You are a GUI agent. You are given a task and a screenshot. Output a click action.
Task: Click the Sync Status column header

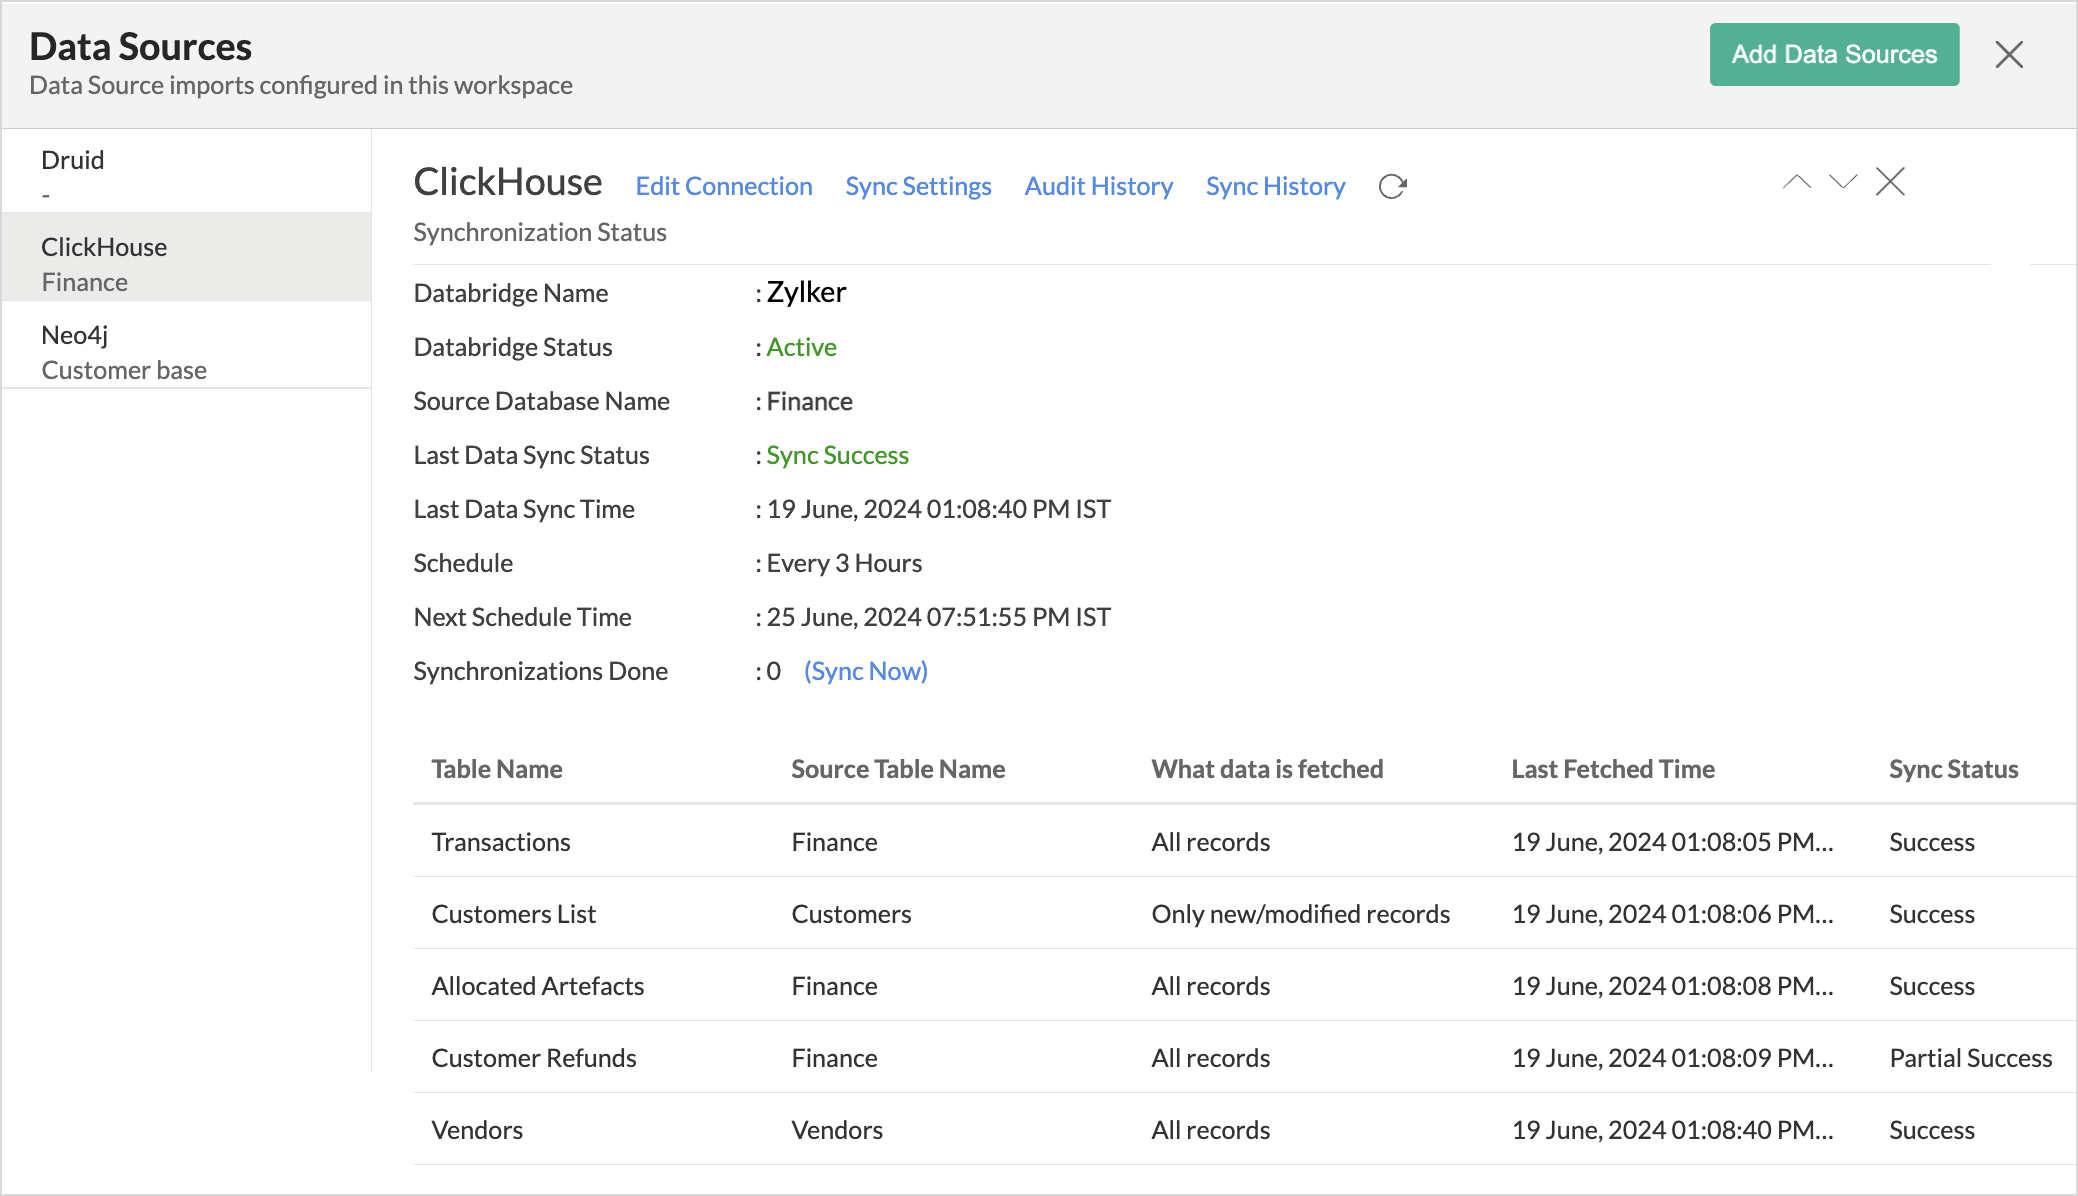(x=1953, y=769)
